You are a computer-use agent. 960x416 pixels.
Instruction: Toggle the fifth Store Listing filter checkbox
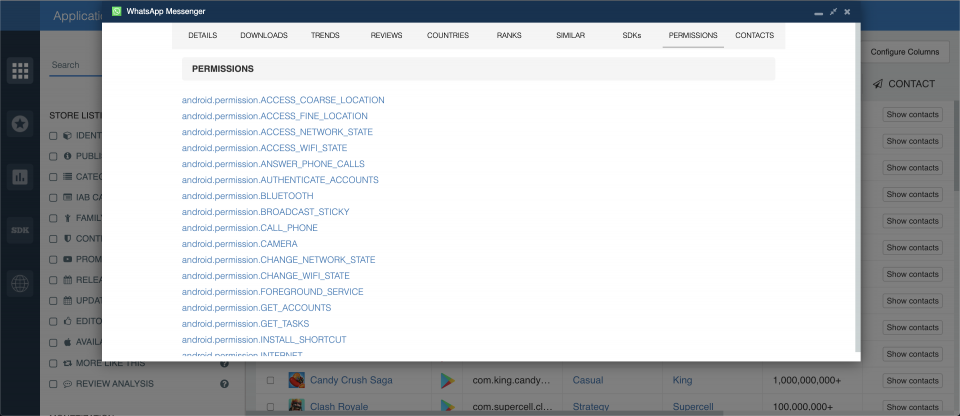[53, 218]
